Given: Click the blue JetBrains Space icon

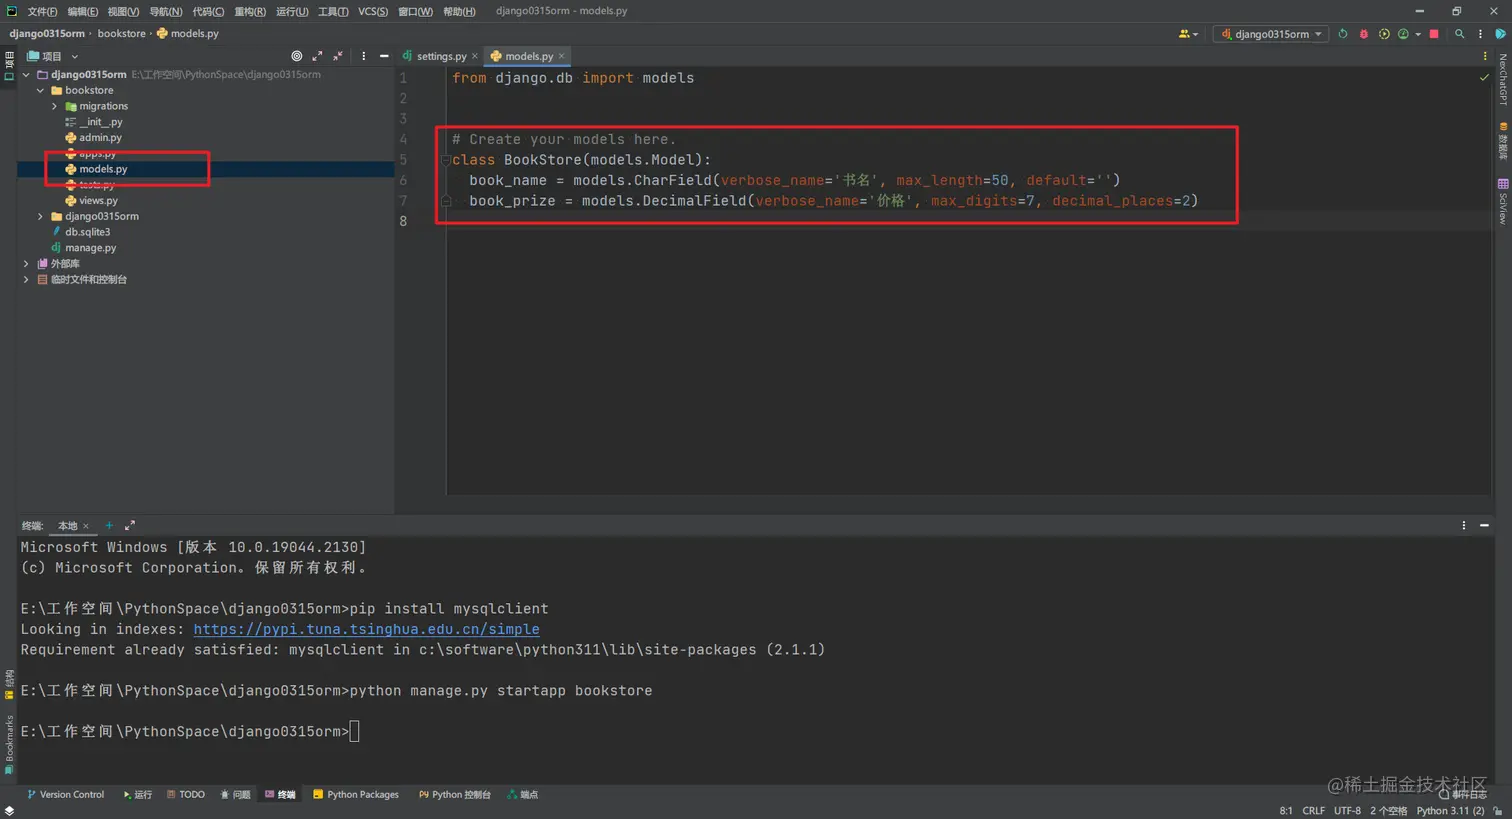Looking at the screenshot, I should (1500, 34).
